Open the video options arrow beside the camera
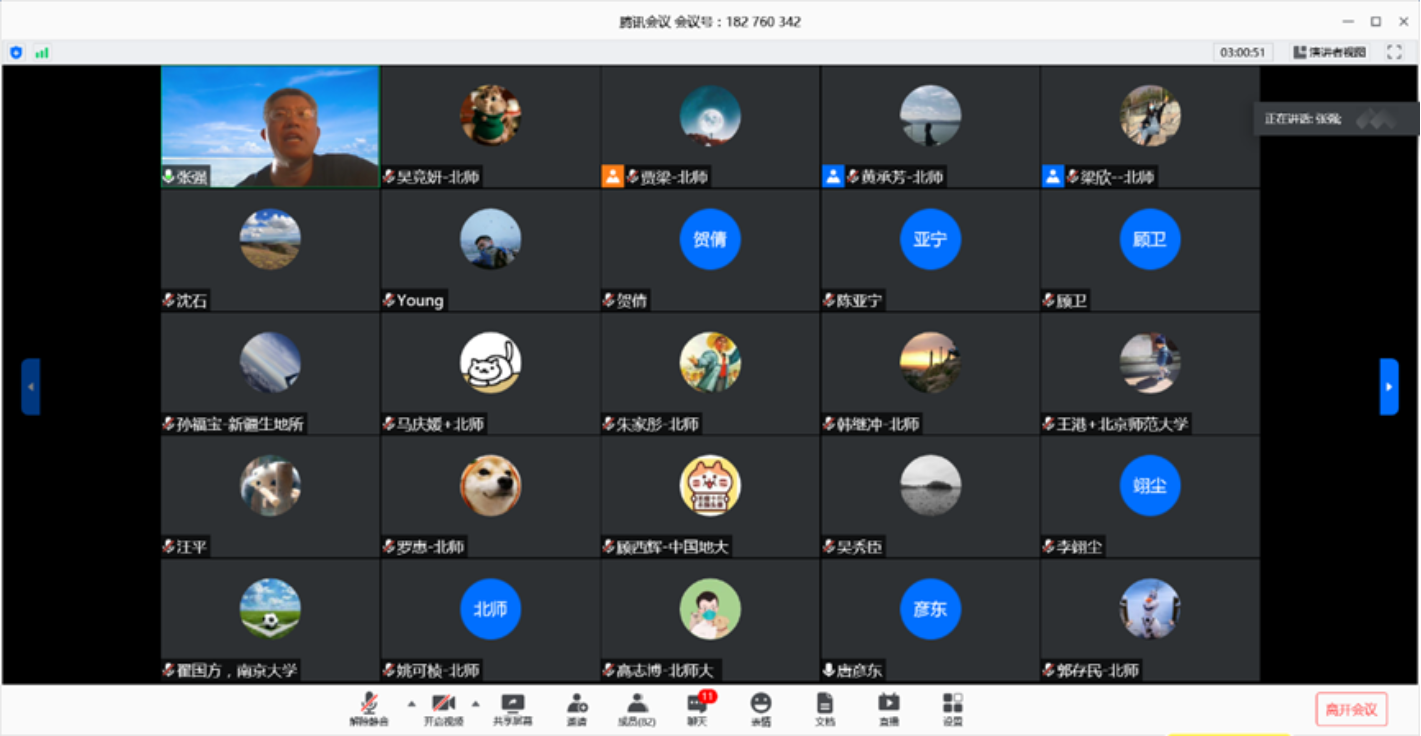 tap(475, 703)
